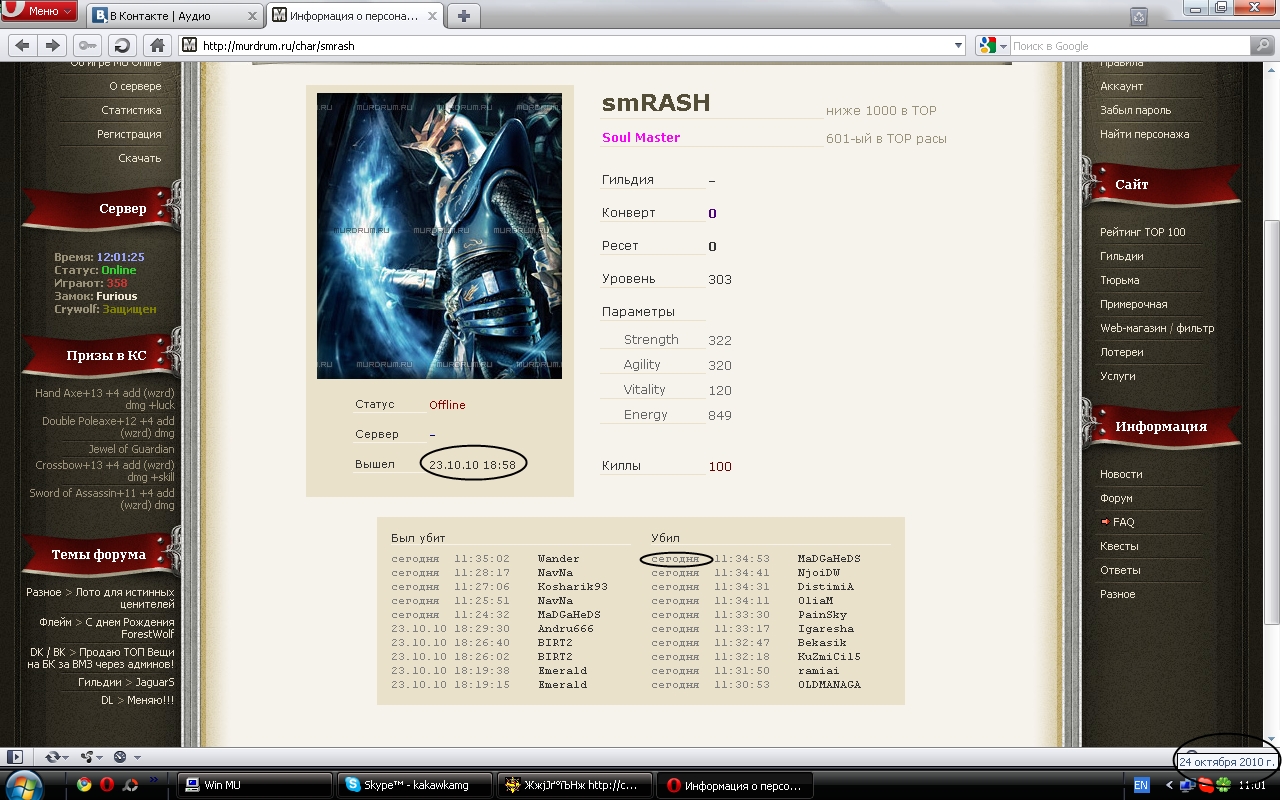Open the Примерочная link
Image resolution: width=1282 pixels, height=800 pixels.
(x=1133, y=304)
